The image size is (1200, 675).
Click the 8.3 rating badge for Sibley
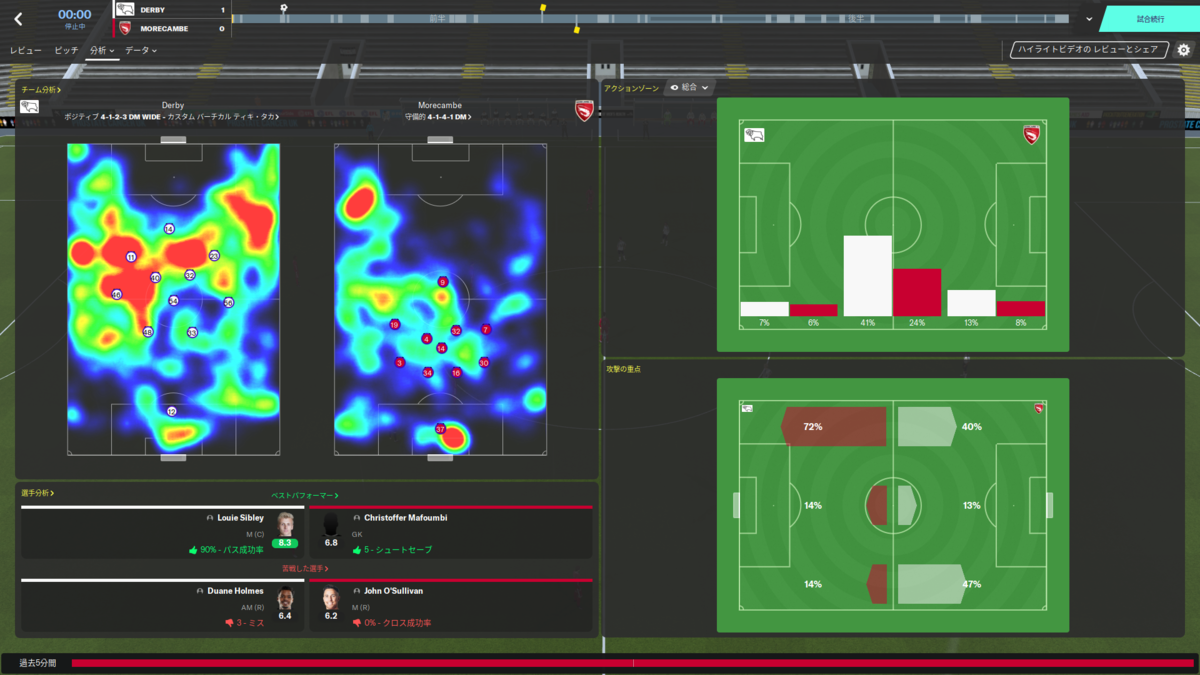pyautogui.click(x=285, y=543)
